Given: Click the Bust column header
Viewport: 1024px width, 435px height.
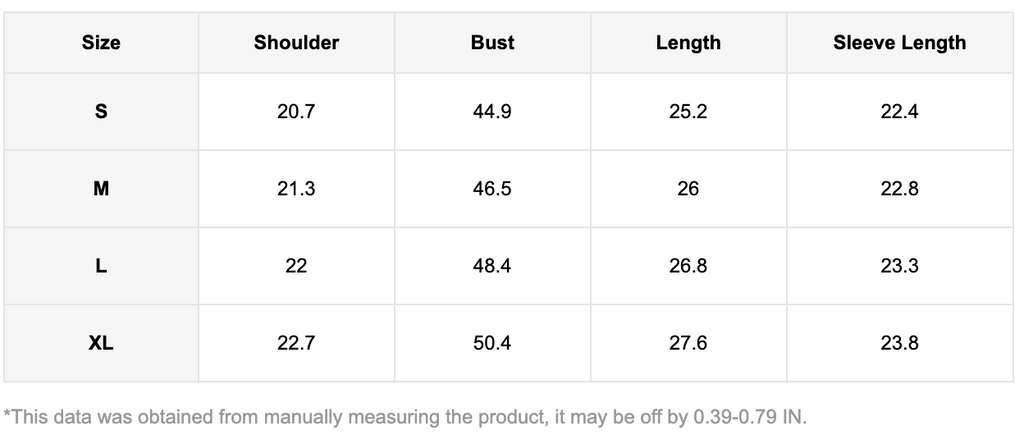Looking at the screenshot, I should (492, 42).
